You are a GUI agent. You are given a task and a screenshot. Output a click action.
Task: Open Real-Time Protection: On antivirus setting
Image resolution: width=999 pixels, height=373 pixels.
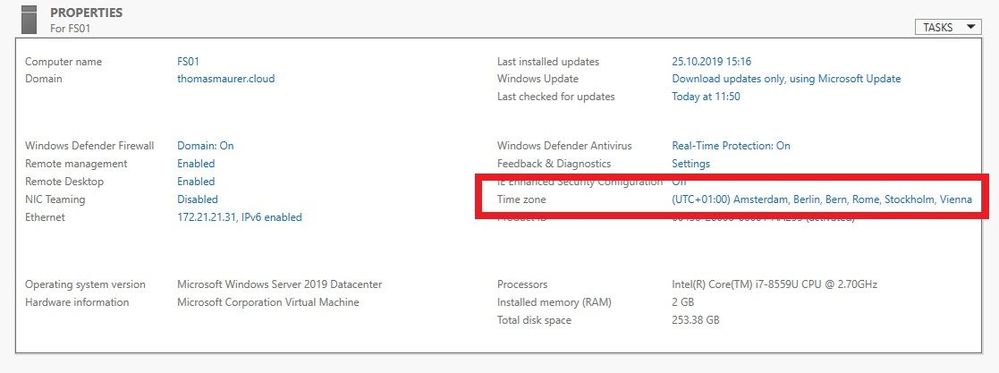[x=731, y=146]
